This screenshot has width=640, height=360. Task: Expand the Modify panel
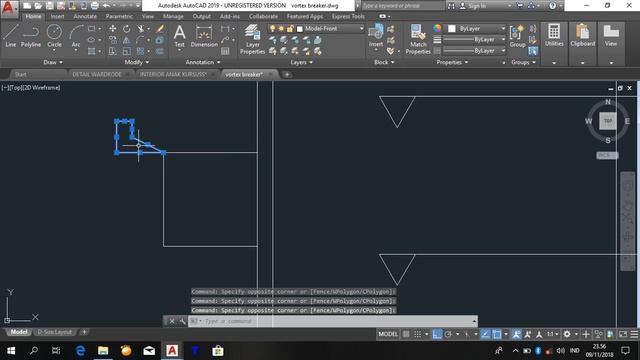137,62
